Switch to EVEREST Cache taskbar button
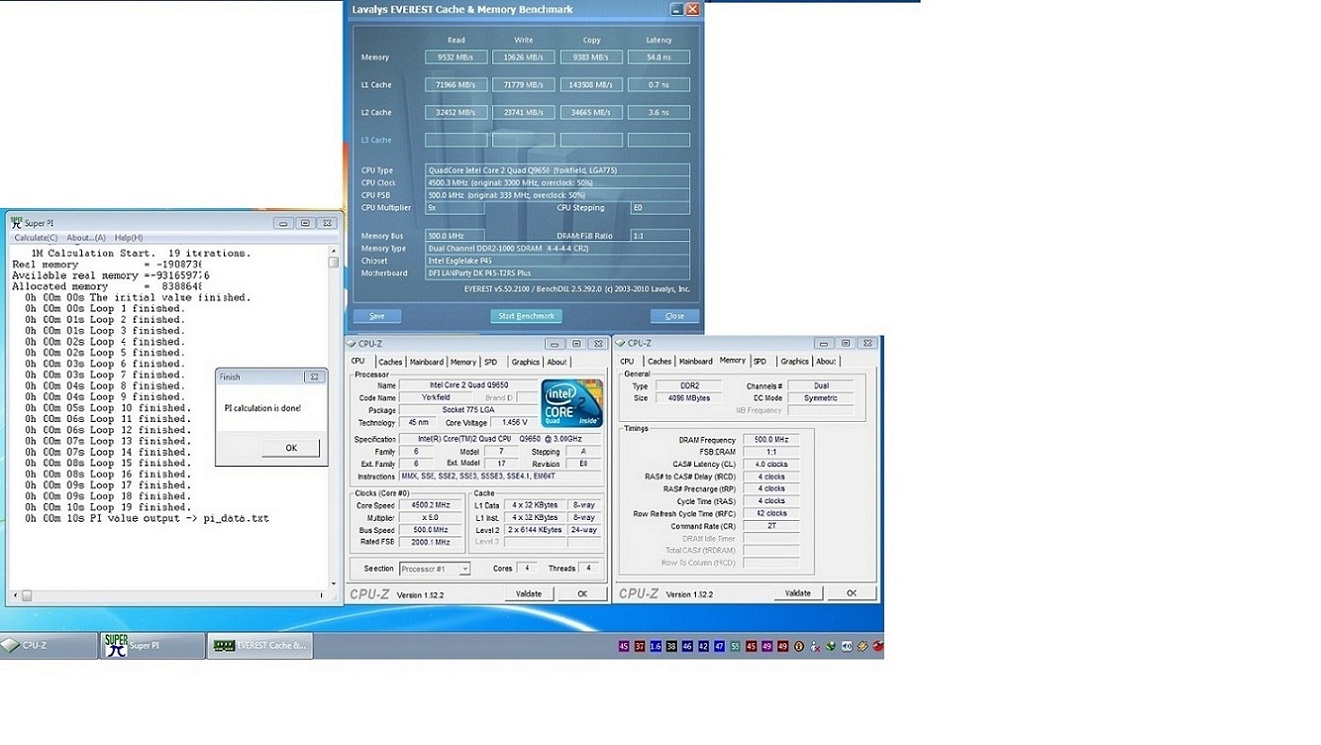 (260, 646)
